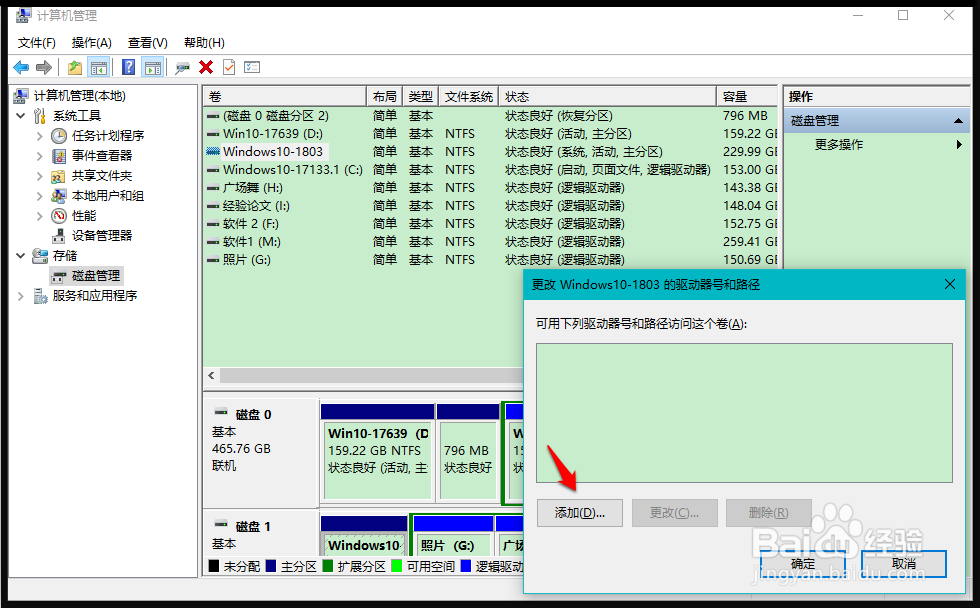Image resolution: width=980 pixels, height=608 pixels.
Task: Expand the 服务和应用程序 node arrow
Action: click(x=21, y=296)
